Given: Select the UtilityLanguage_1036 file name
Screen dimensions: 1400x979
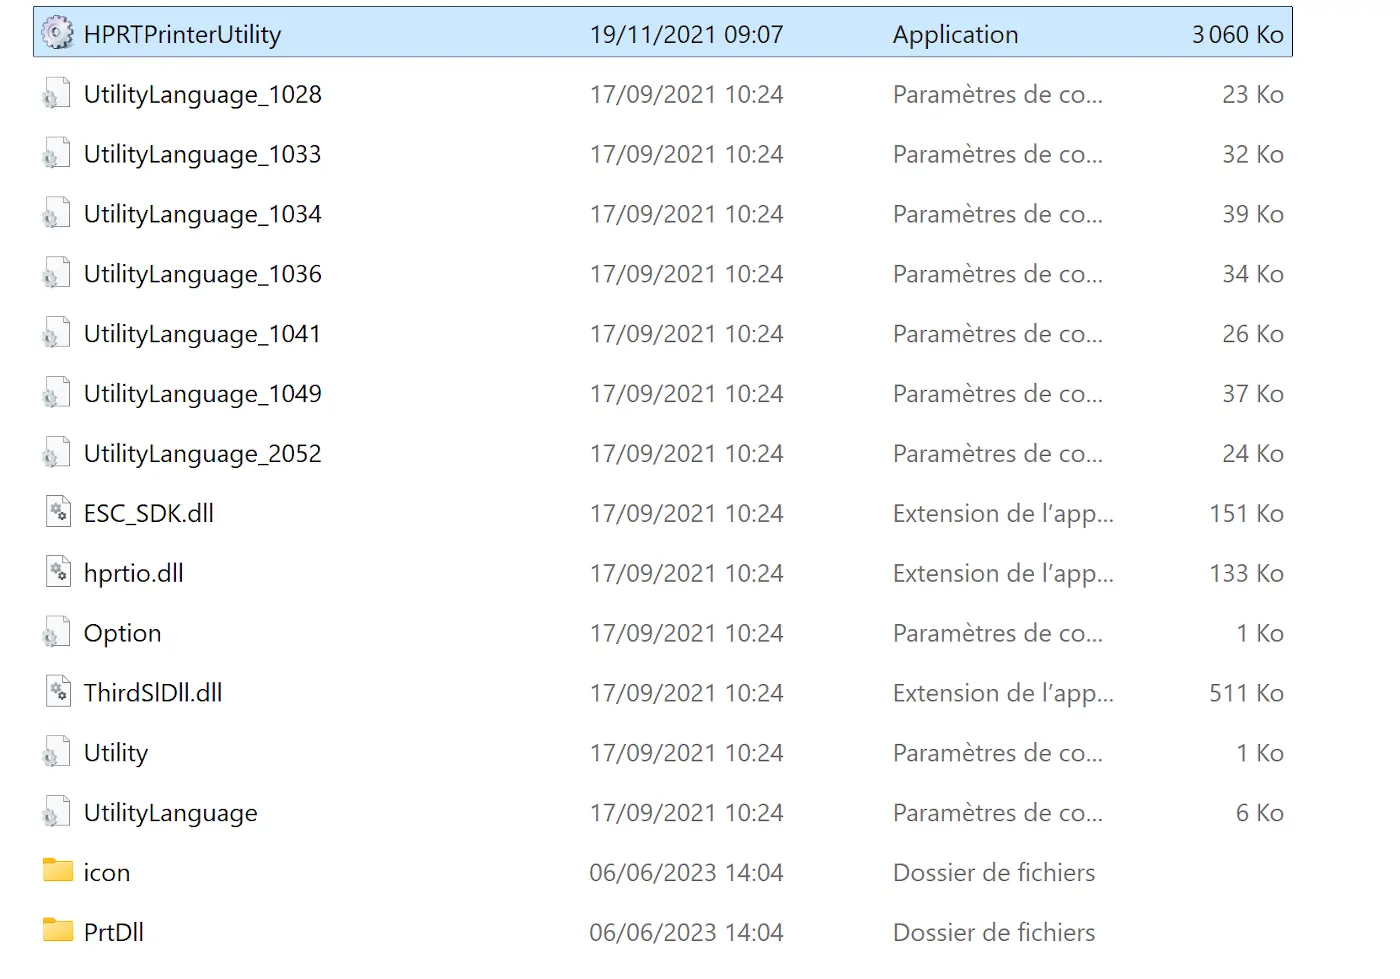Looking at the screenshot, I should [203, 275].
